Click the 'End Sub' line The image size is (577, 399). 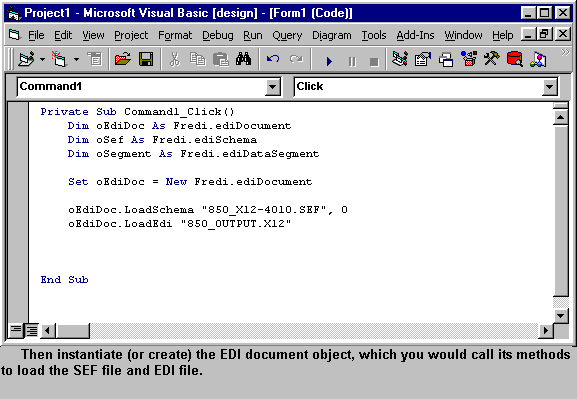click(x=64, y=279)
